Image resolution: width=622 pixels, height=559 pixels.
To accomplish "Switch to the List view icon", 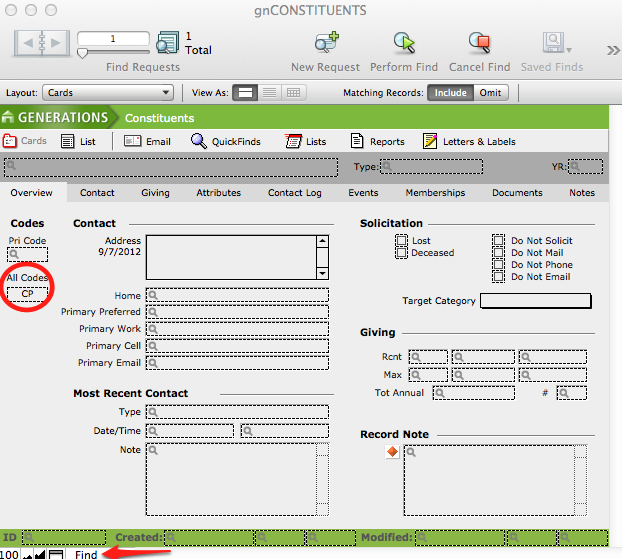I will pyautogui.click(x=68, y=141).
